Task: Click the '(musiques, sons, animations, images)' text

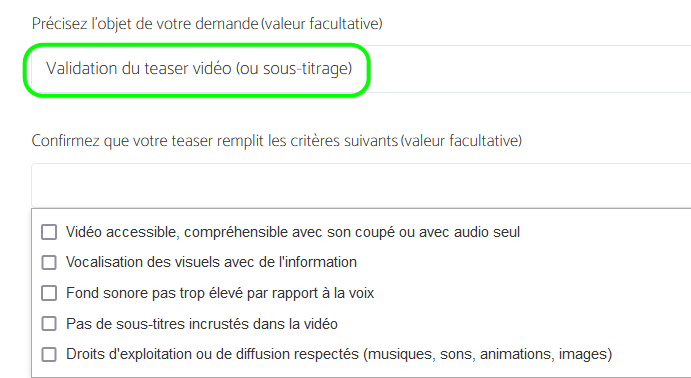Action: [x=488, y=354]
